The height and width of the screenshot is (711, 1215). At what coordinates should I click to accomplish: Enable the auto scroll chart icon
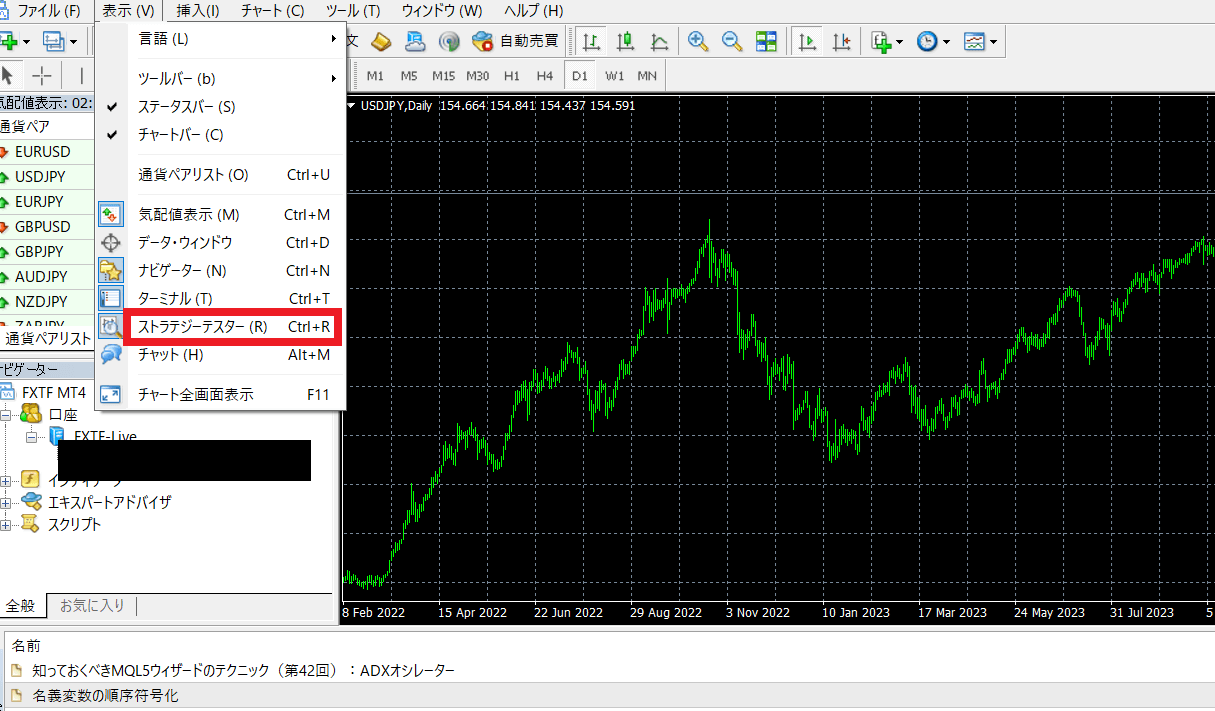coord(808,41)
